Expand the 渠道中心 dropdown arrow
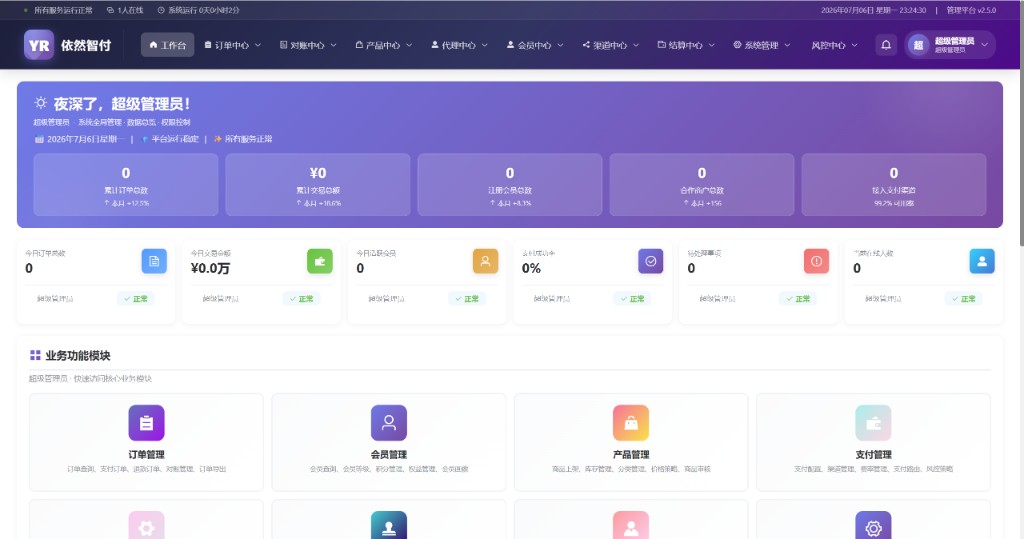1024x539 pixels. point(636,45)
